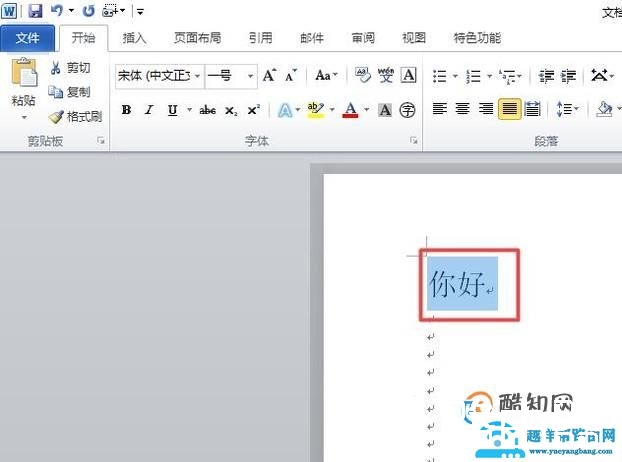Switch to the 审阅 tab
This screenshot has height=462, width=622.
point(363,38)
